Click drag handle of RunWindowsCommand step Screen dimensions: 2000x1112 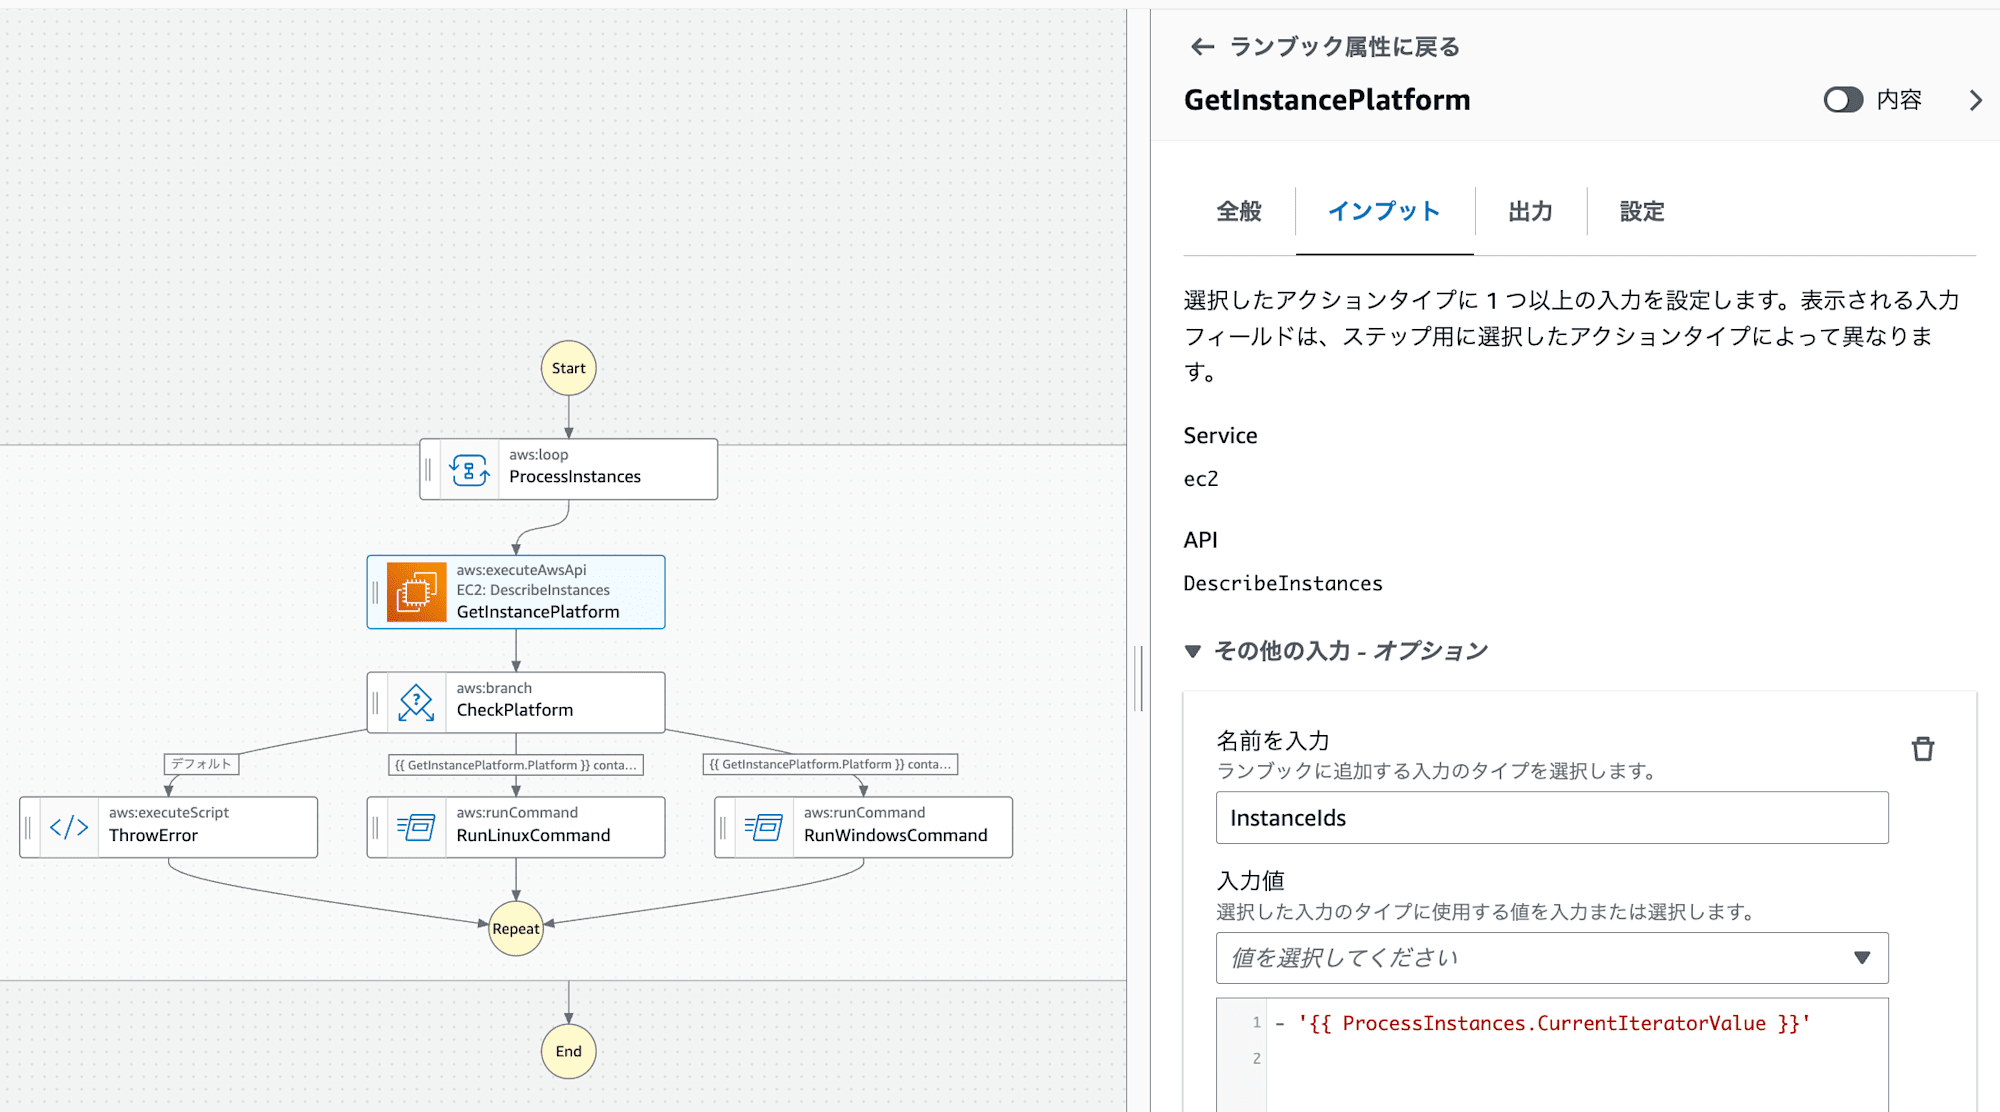tap(723, 827)
